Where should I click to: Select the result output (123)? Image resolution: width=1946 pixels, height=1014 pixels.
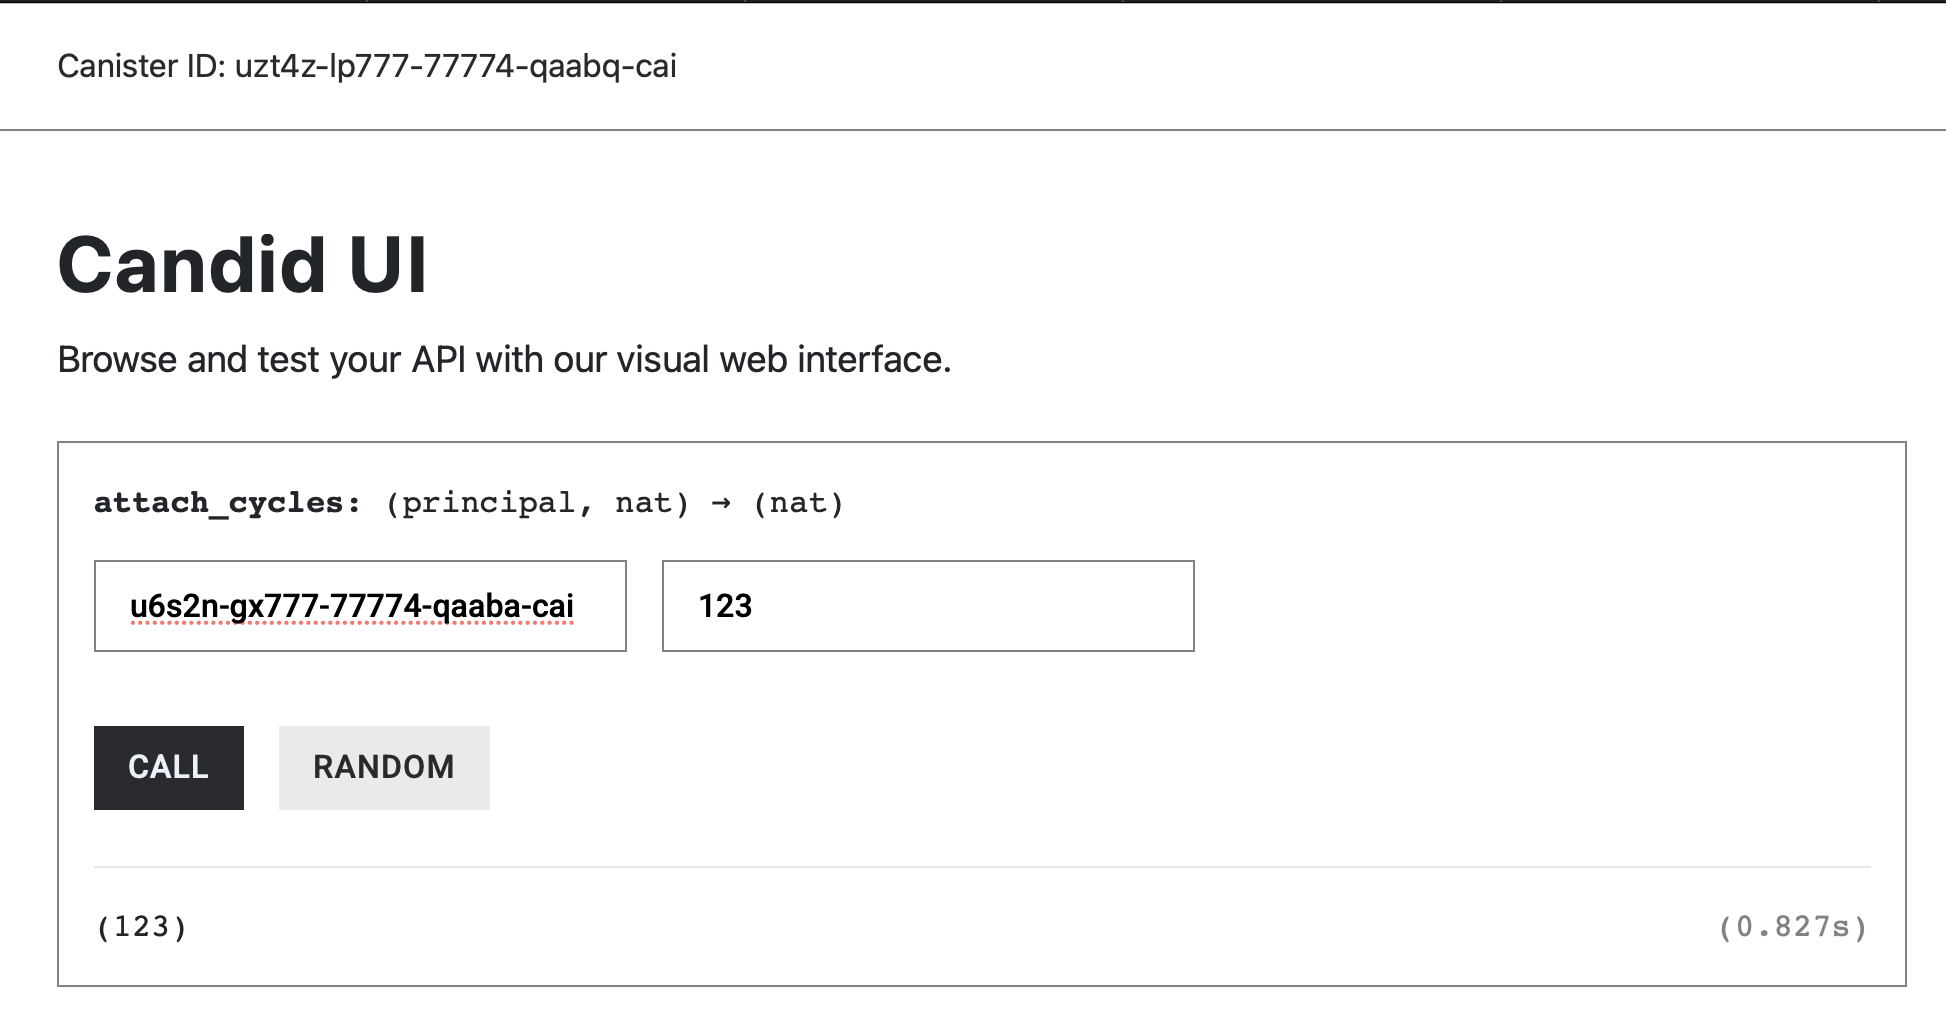[x=141, y=927]
